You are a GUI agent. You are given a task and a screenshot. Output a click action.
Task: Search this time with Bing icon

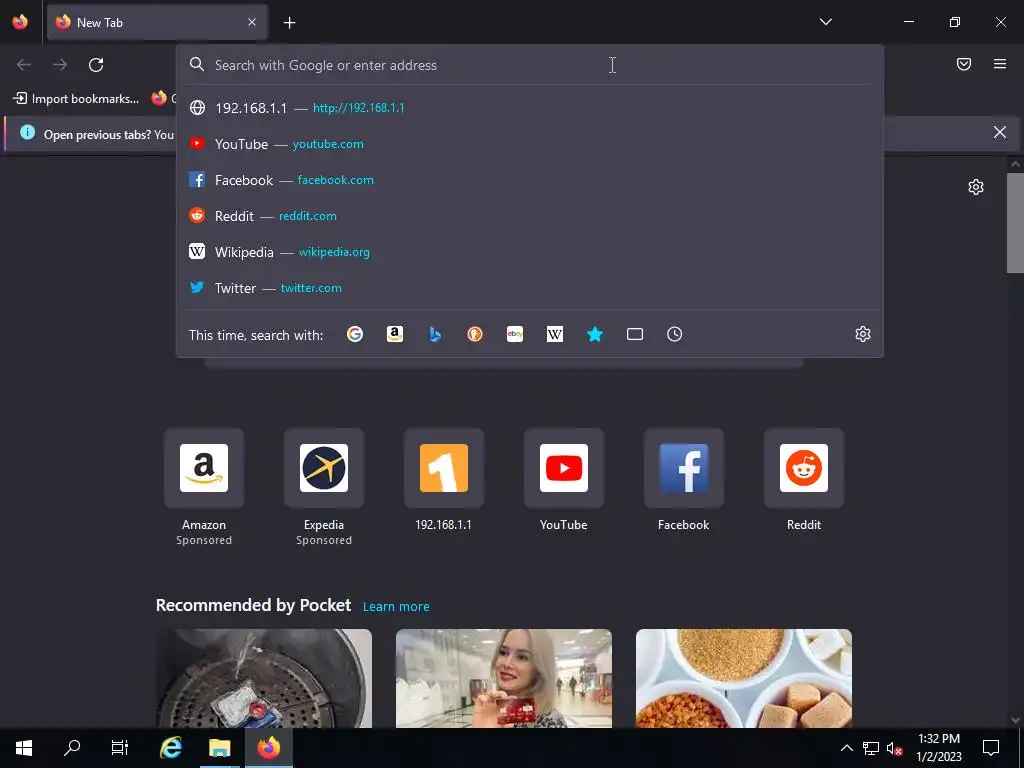pyautogui.click(x=435, y=334)
